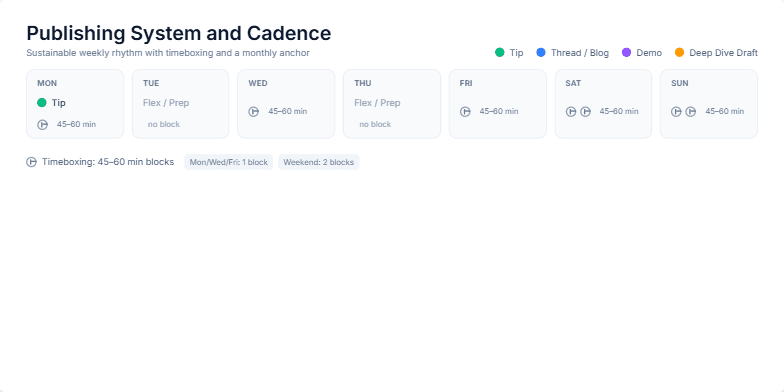Viewport: 784px width, 392px height.
Task: Click the orange Deep Dive Draft legend dot
Action: tap(679, 52)
